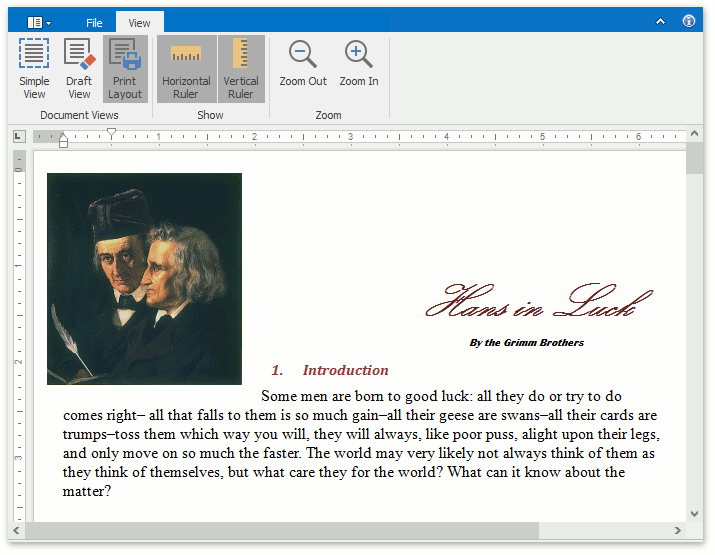Click the Hans in Luck title

(x=538, y=300)
